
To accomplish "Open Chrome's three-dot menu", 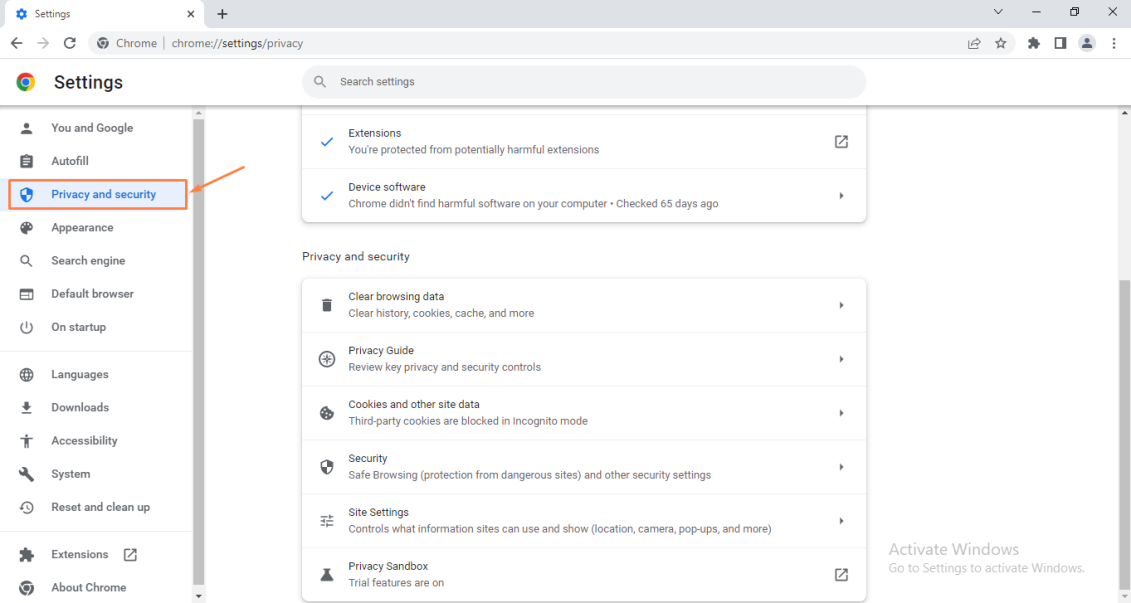I will tap(1114, 43).
